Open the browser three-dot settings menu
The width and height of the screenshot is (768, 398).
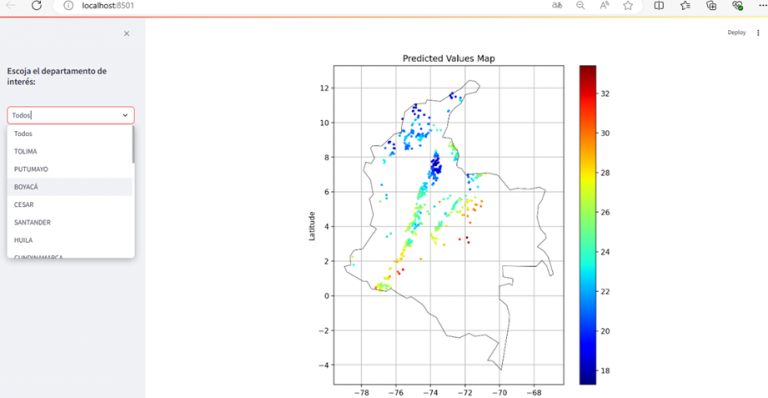(762, 5)
